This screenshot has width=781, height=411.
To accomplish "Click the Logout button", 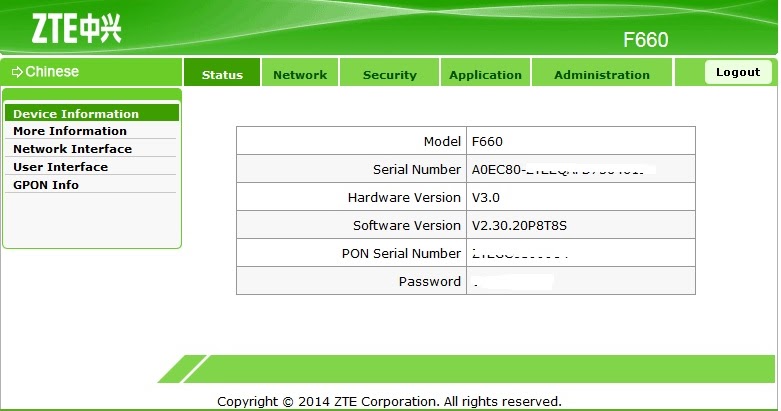I will click(x=738, y=72).
